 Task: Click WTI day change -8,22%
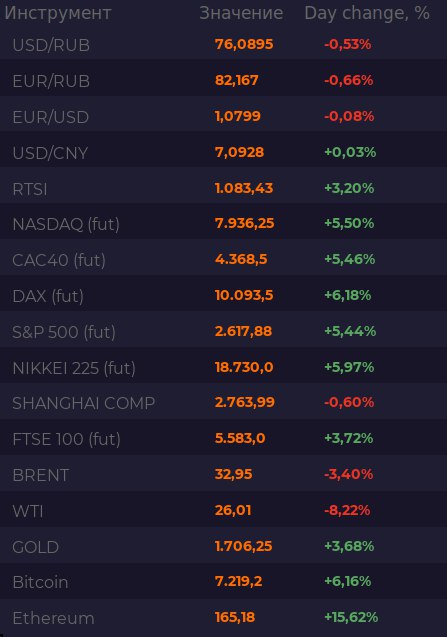(x=347, y=510)
